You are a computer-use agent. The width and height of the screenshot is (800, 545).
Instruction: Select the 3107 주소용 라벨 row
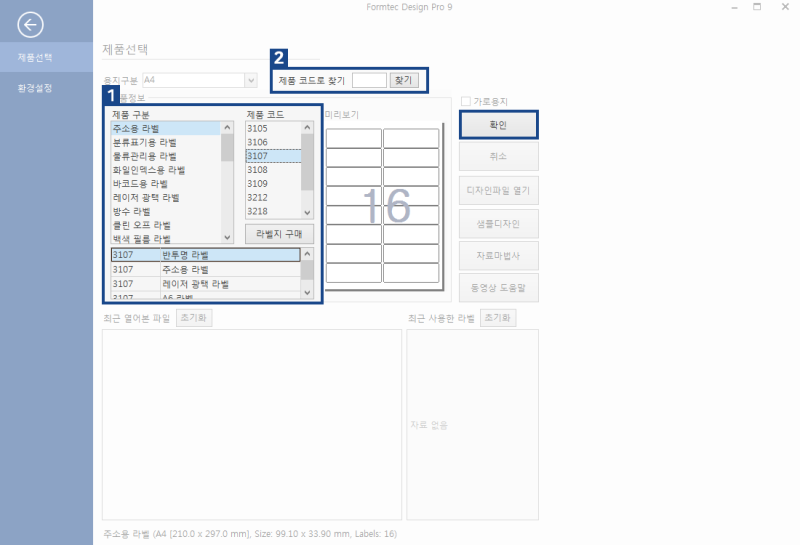pyautogui.click(x=206, y=269)
